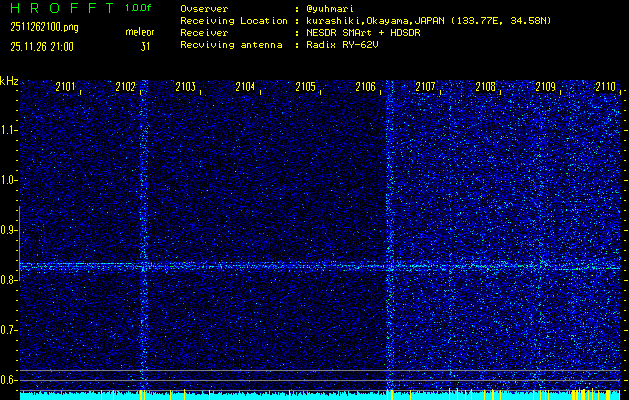Click the 2101 time marker
This screenshot has width=629, height=400.
[65, 87]
